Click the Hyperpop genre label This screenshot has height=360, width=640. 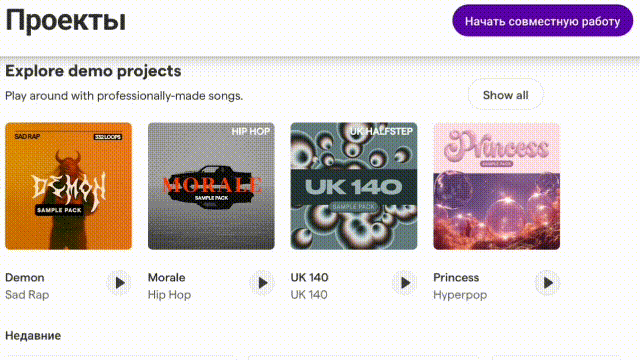click(x=460, y=295)
